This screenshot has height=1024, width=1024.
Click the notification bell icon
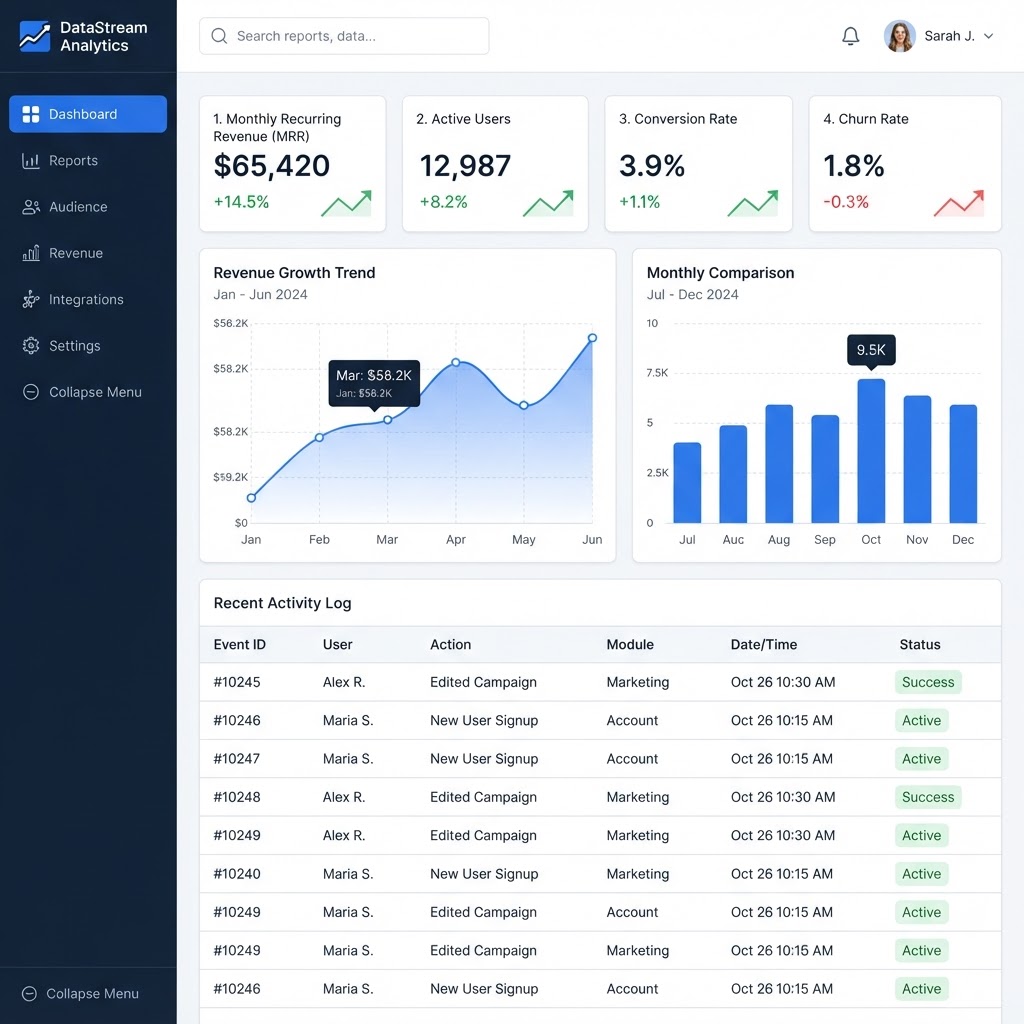(x=850, y=36)
